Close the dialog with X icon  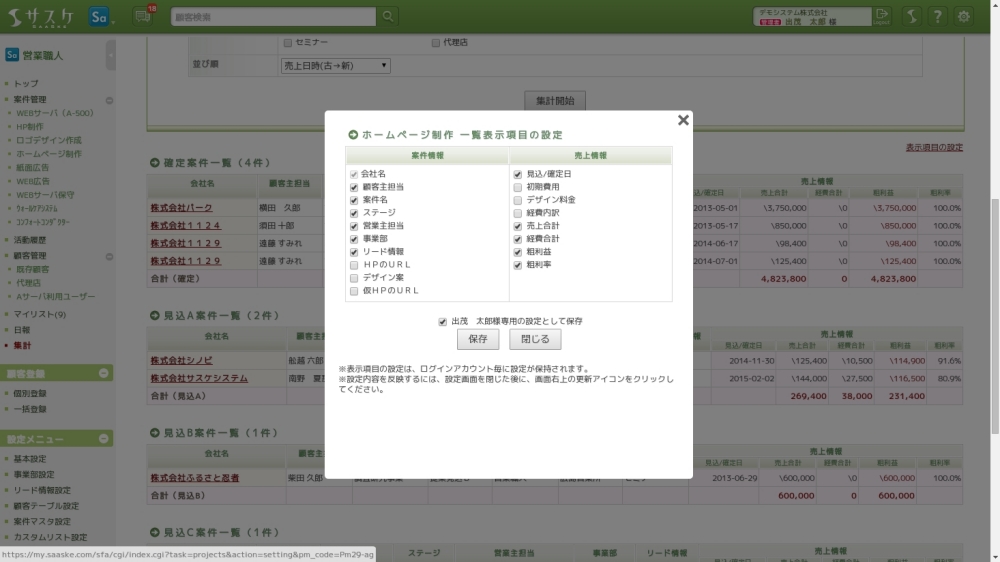(x=683, y=120)
